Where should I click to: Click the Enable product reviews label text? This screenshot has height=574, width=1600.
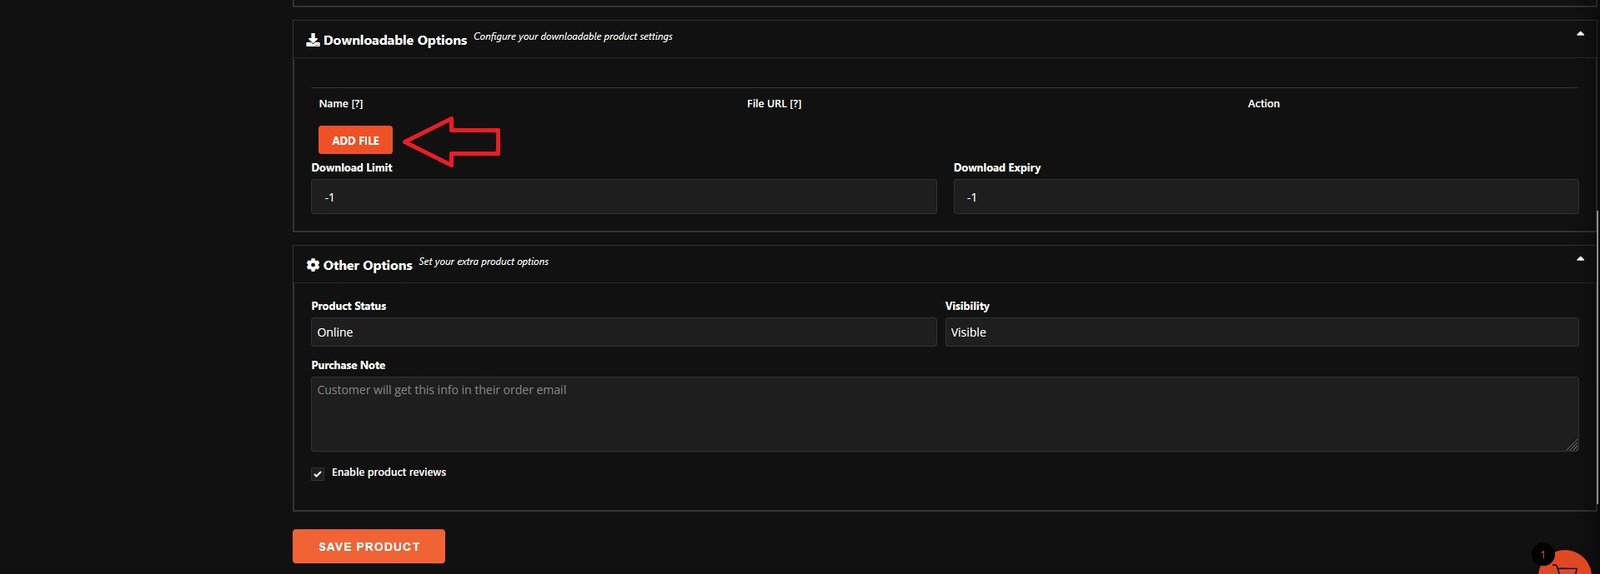[389, 472]
